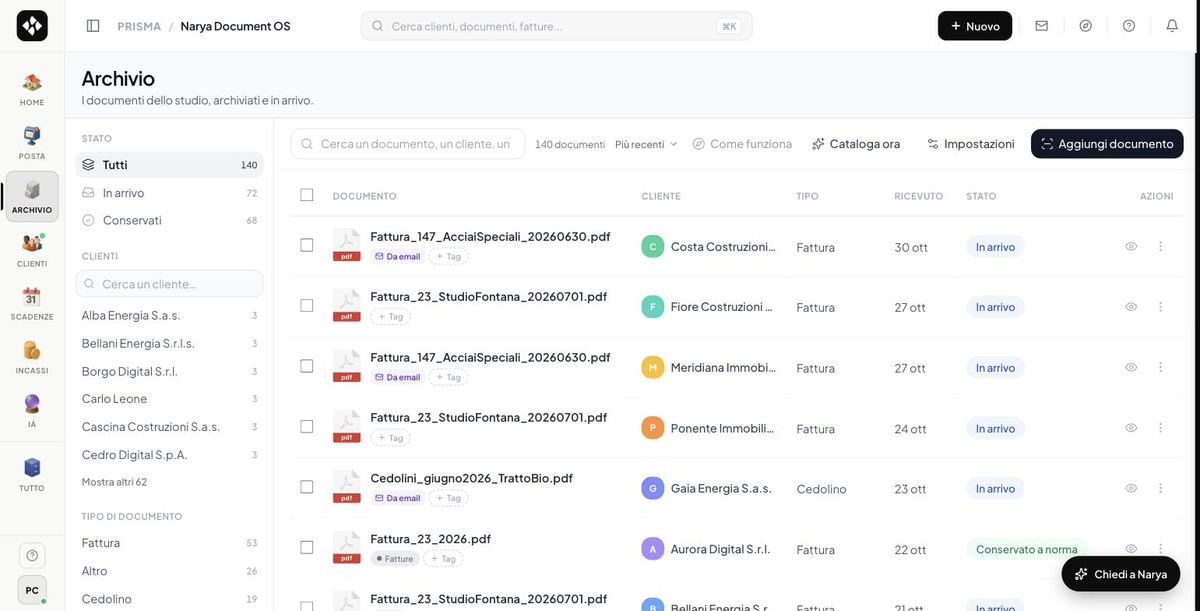This screenshot has width=1200, height=611.
Task: Click the Conservato a norma status badge
Action: coord(1027,549)
